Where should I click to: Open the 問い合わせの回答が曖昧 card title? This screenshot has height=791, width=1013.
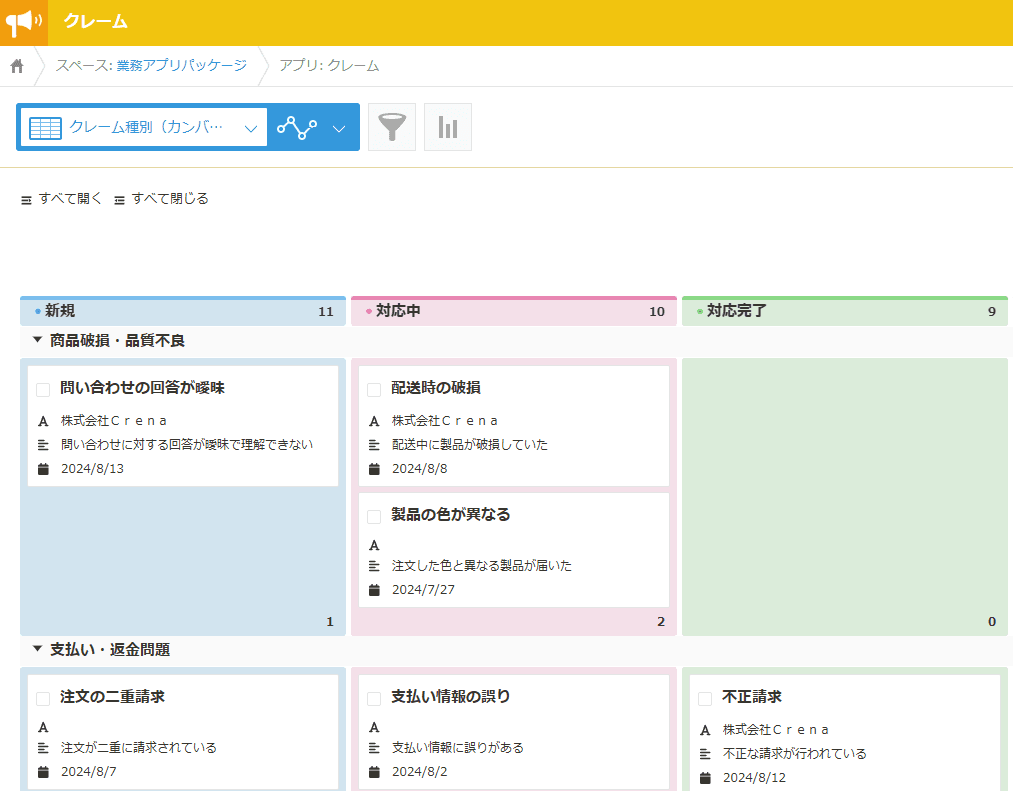pyautogui.click(x=142, y=388)
